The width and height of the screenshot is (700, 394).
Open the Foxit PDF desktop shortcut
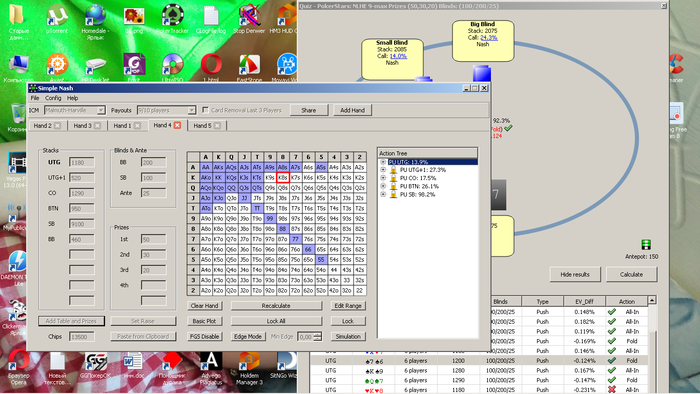[134, 67]
